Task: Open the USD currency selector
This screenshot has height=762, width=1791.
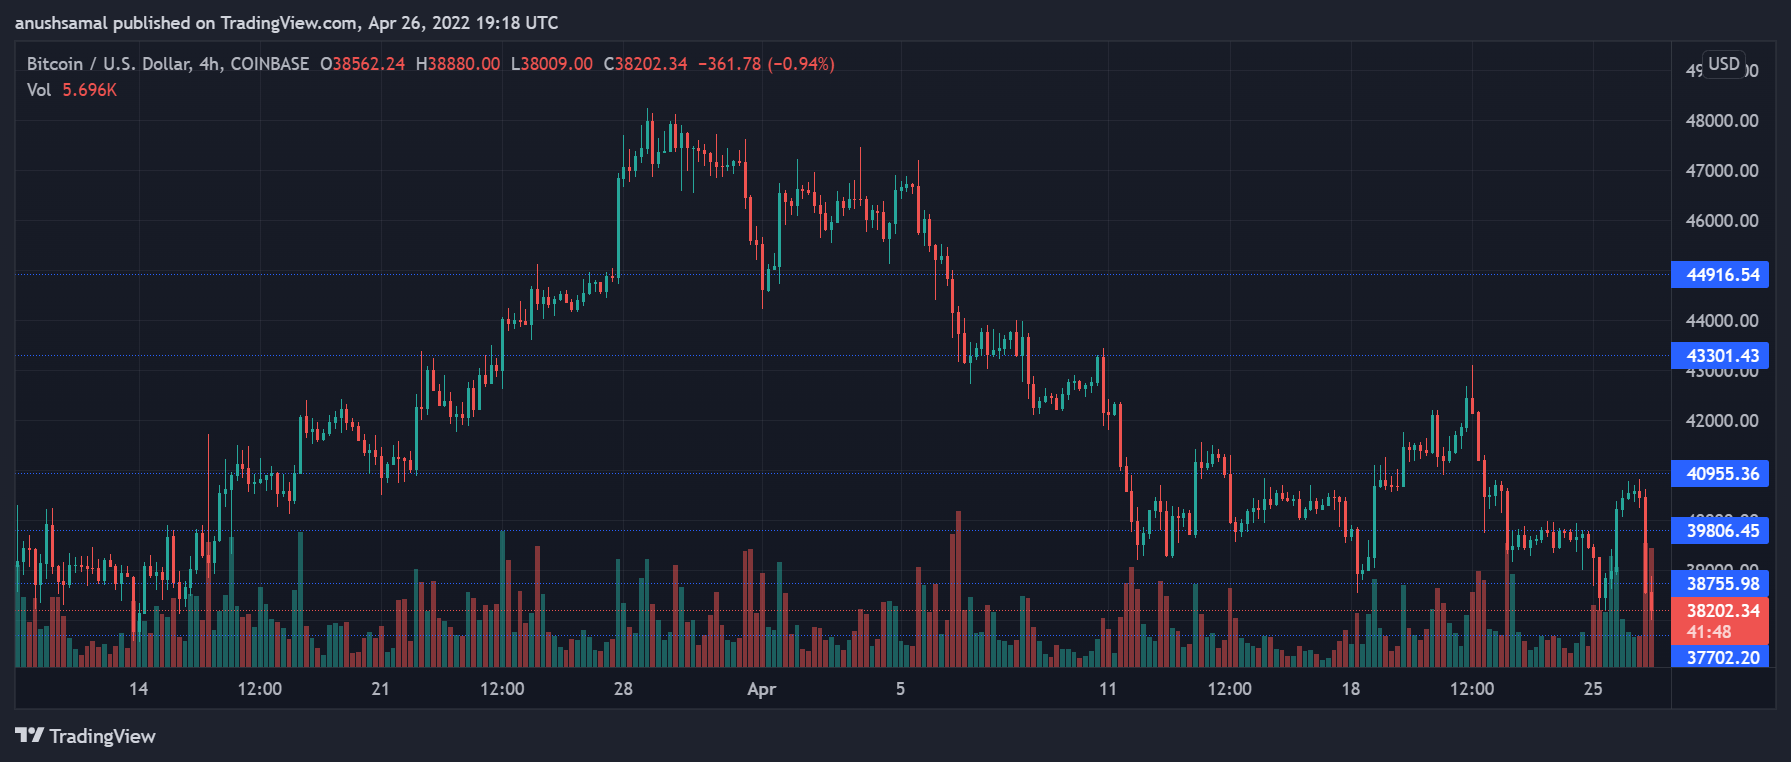Action: point(1723,64)
